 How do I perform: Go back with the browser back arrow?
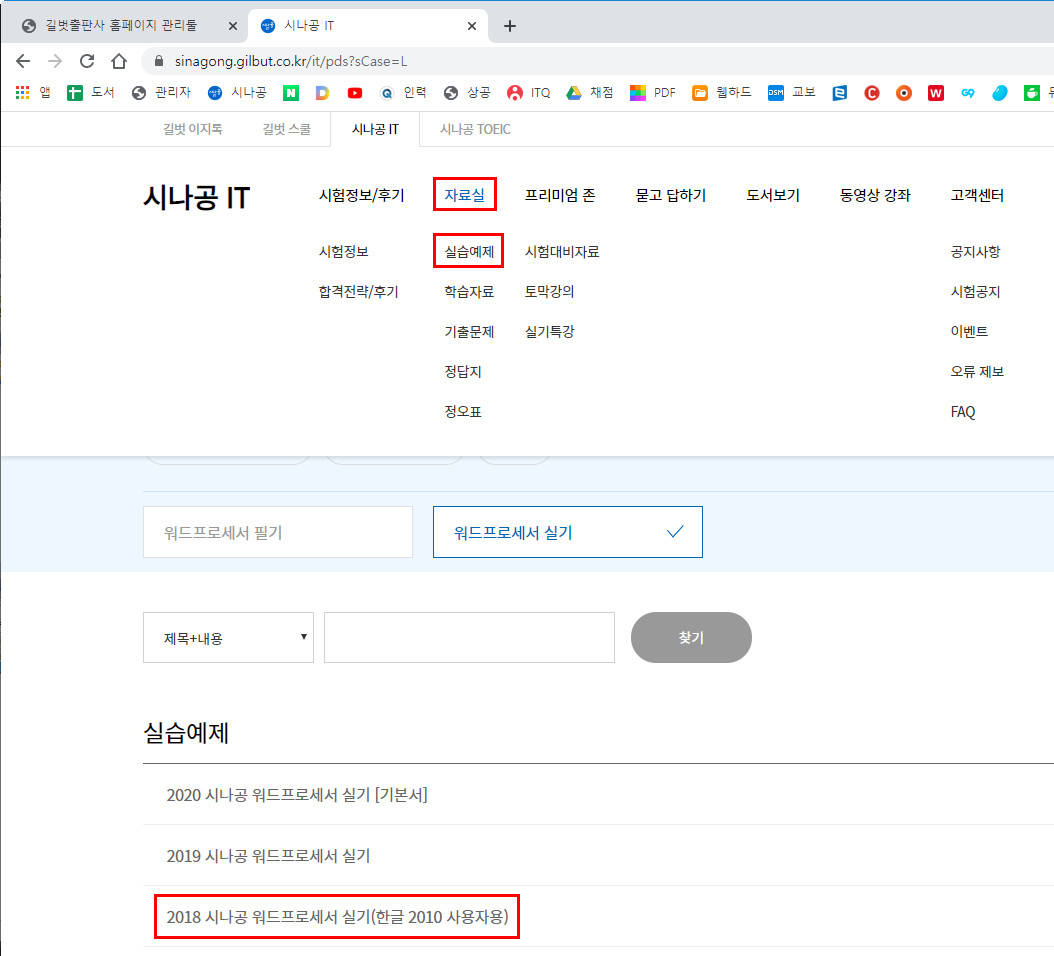(23, 61)
